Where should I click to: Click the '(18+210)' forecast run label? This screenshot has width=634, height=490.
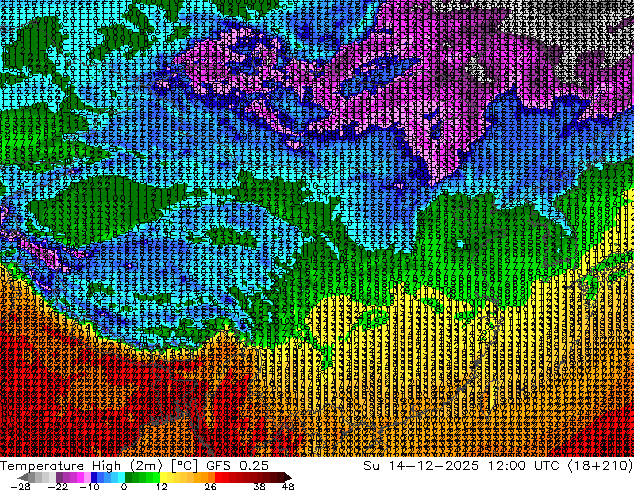(x=600, y=466)
